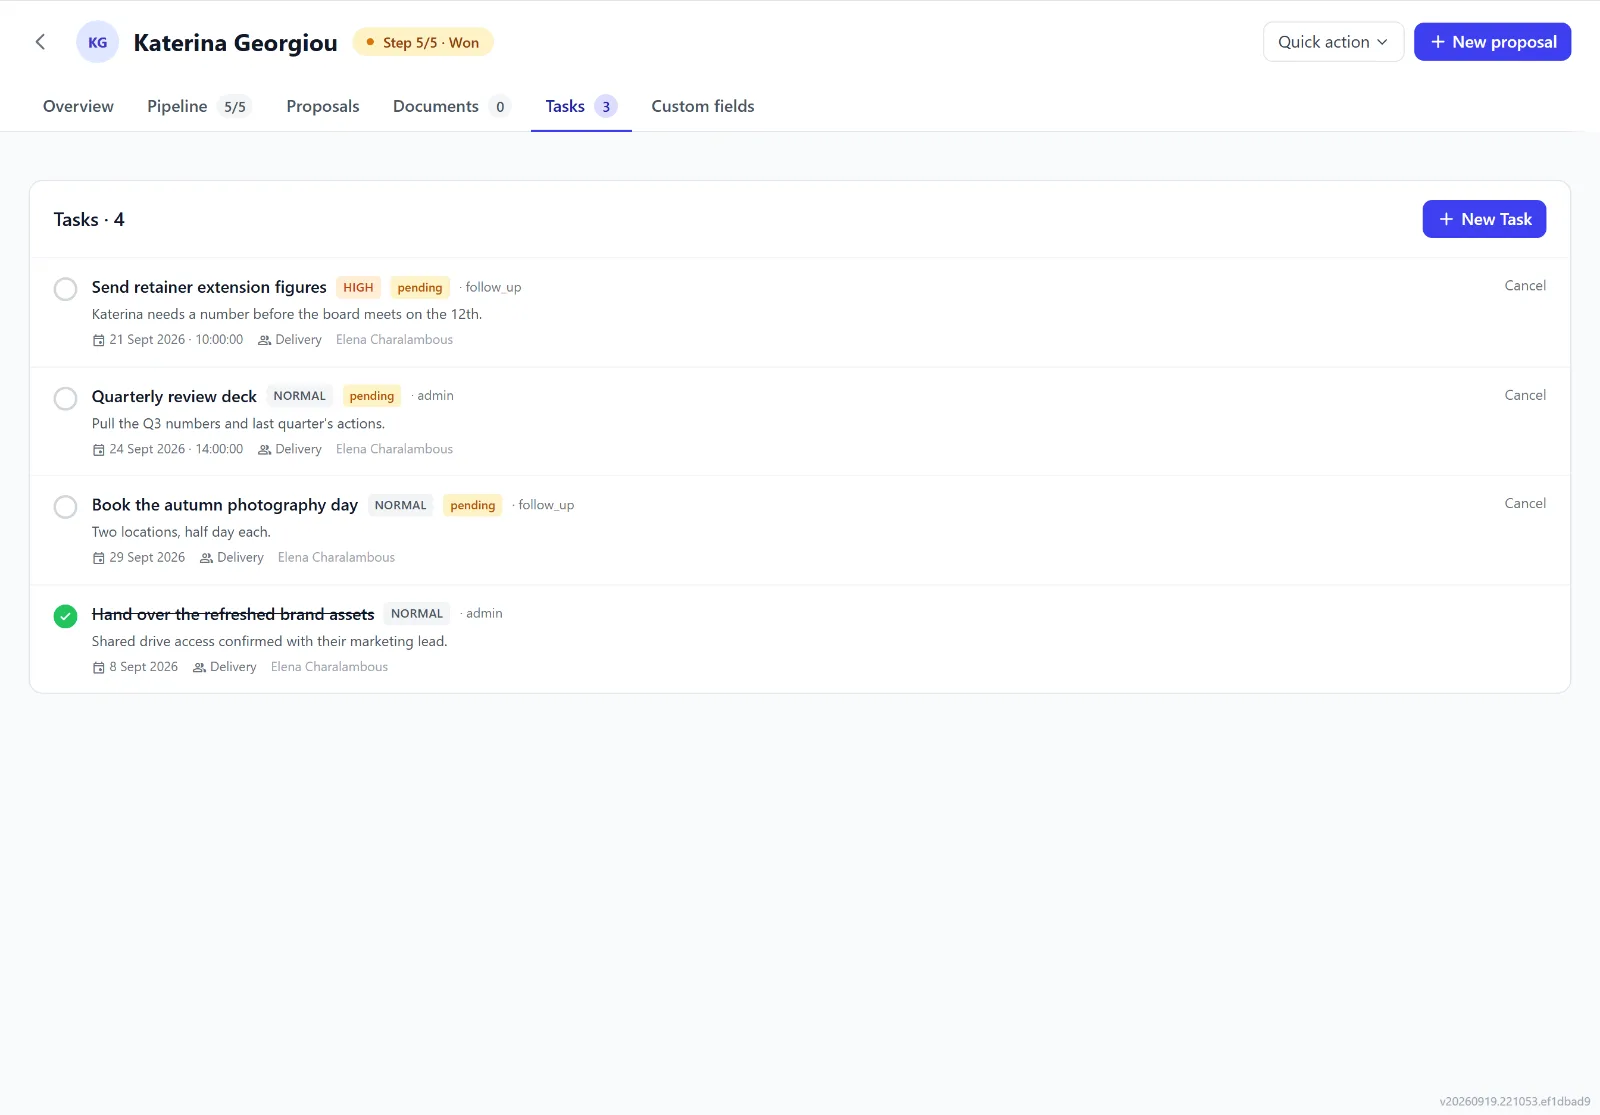1600x1115 pixels.
Task: Click the version string v20260919.221053.ef1dbad9
Action: click(1514, 1101)
